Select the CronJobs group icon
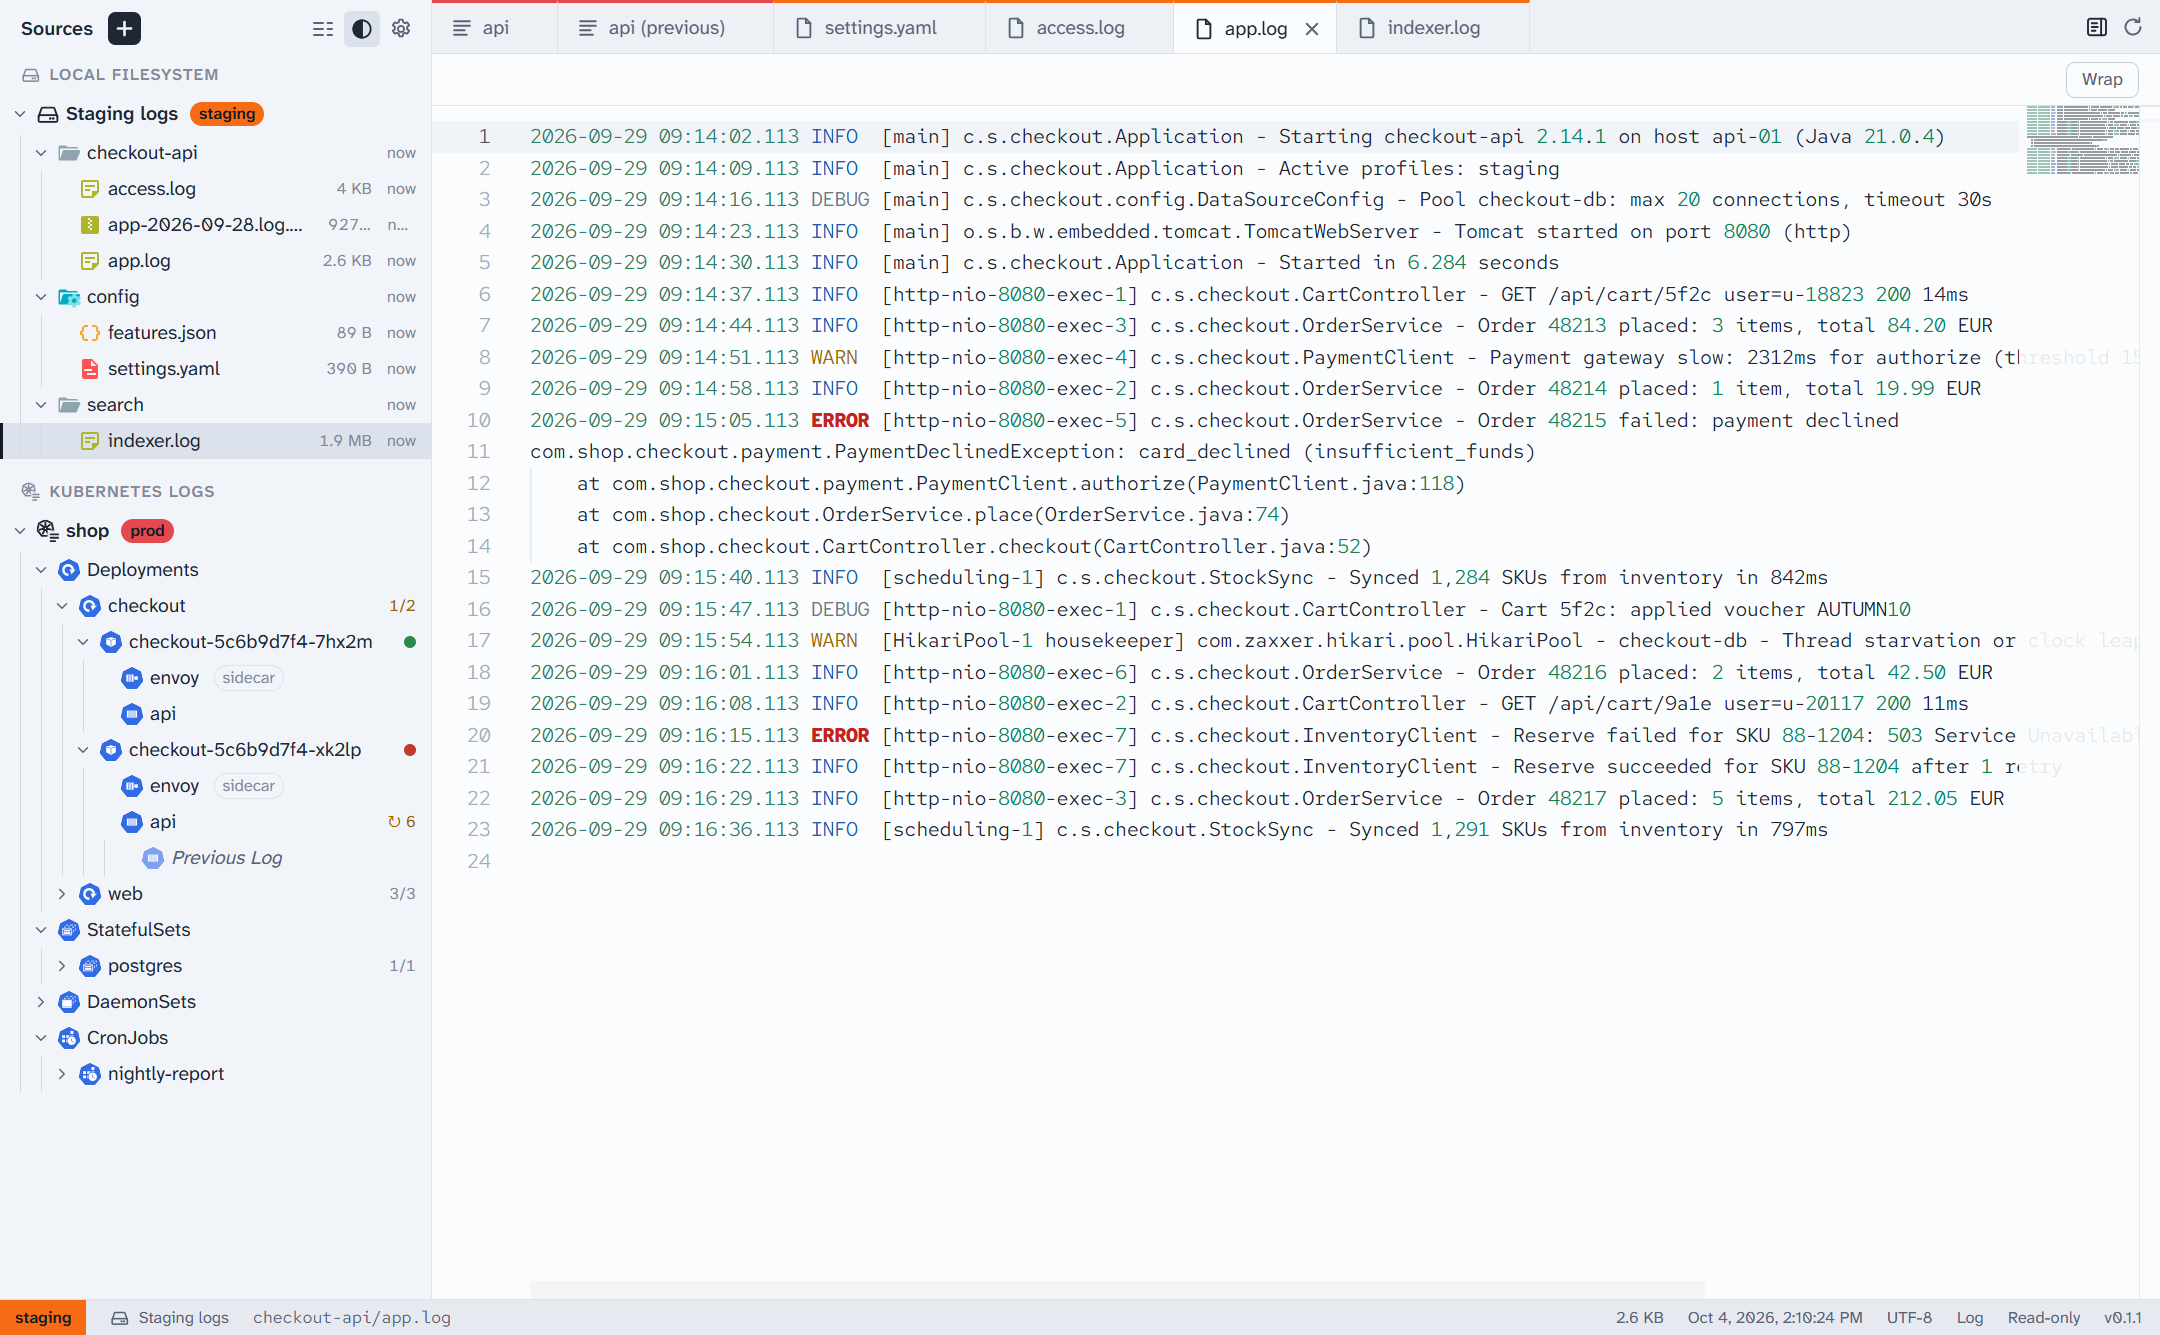 point(69,1038)
